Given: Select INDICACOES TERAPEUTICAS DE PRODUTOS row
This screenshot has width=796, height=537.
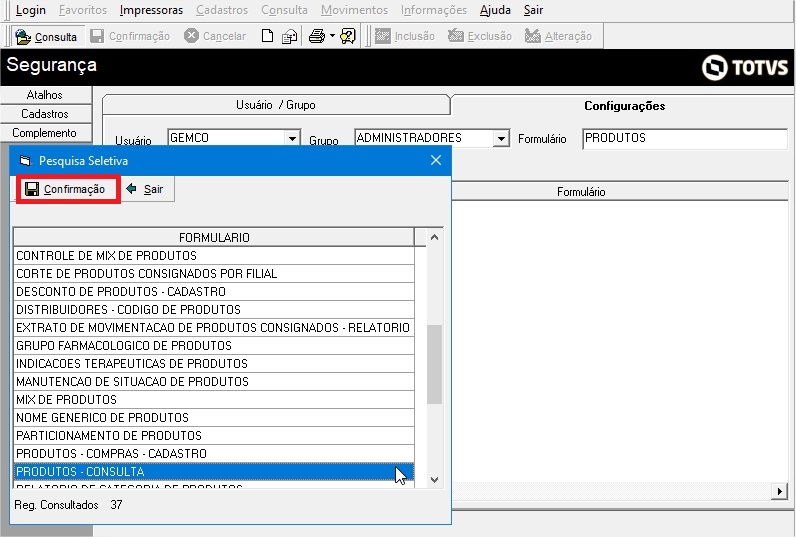Looking at the screenshot, I should (x=214, y=363).
